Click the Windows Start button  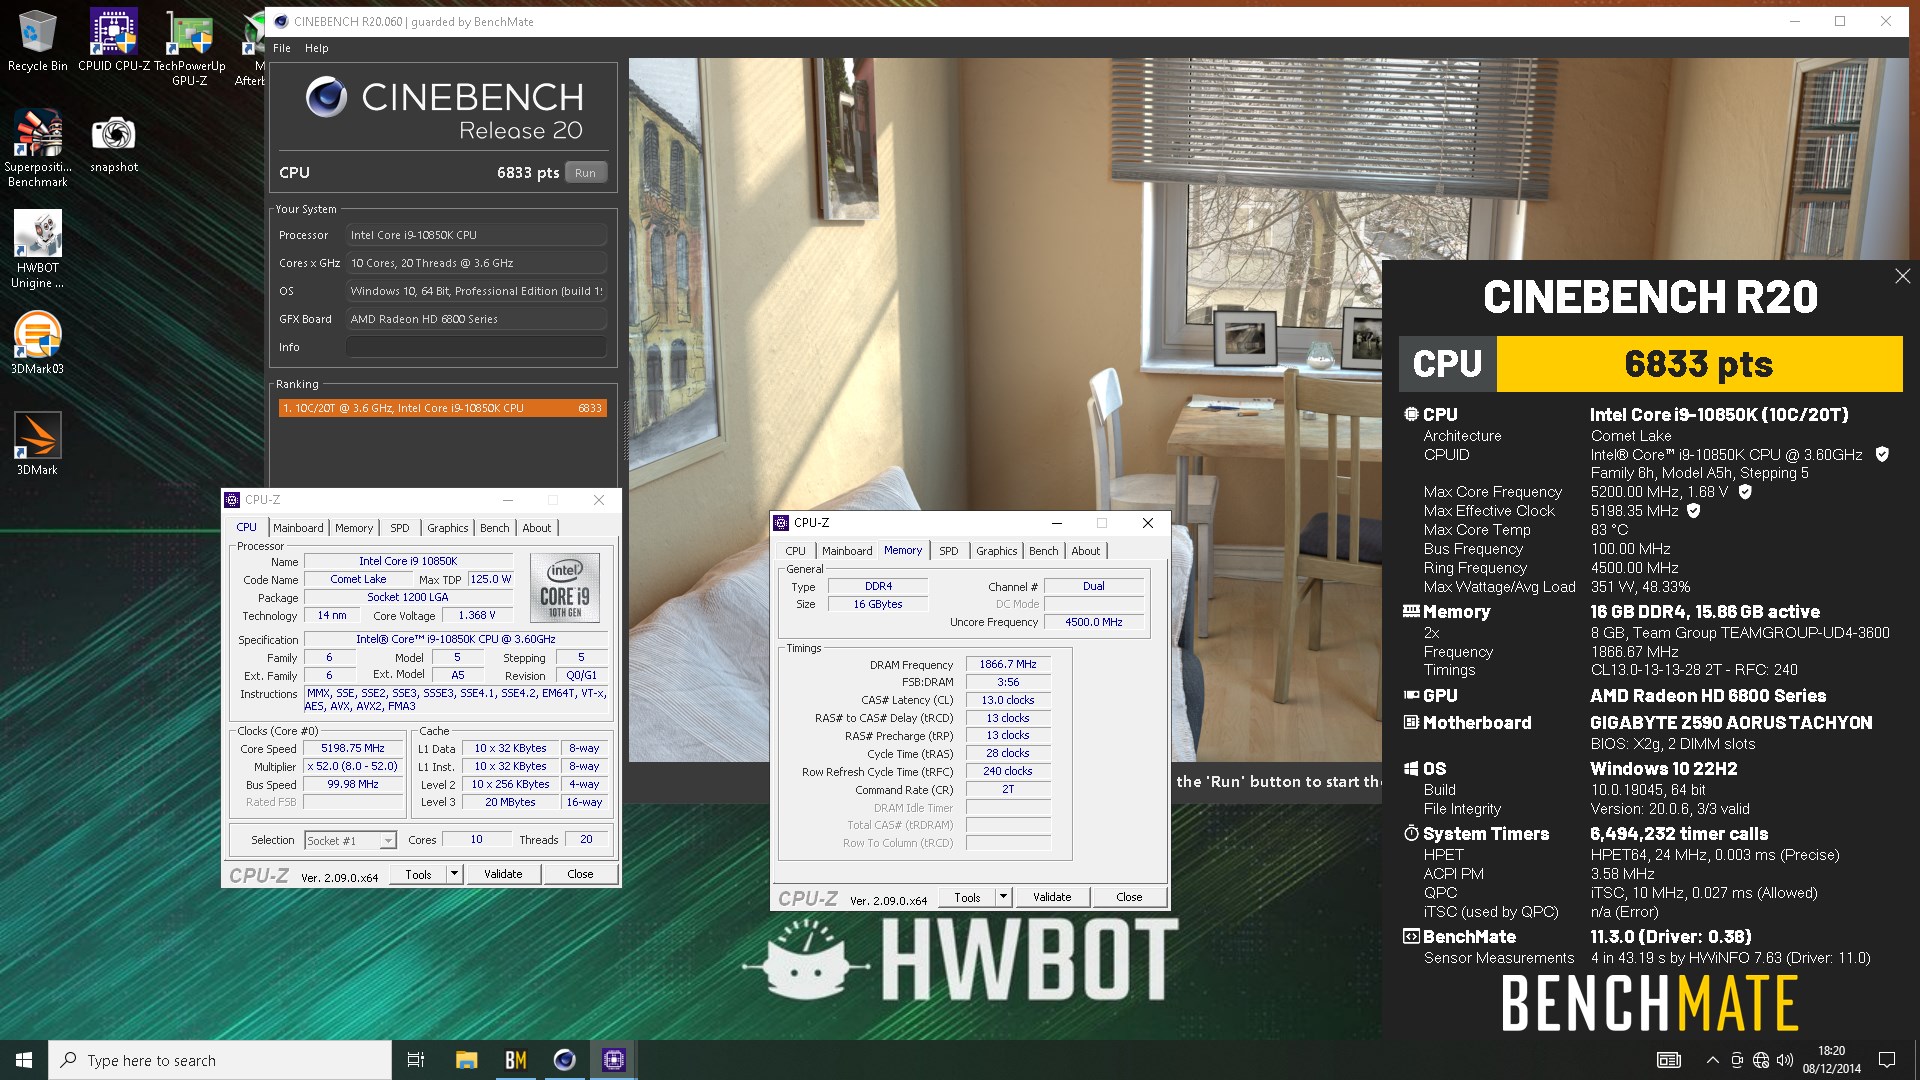pos(24,1060)
